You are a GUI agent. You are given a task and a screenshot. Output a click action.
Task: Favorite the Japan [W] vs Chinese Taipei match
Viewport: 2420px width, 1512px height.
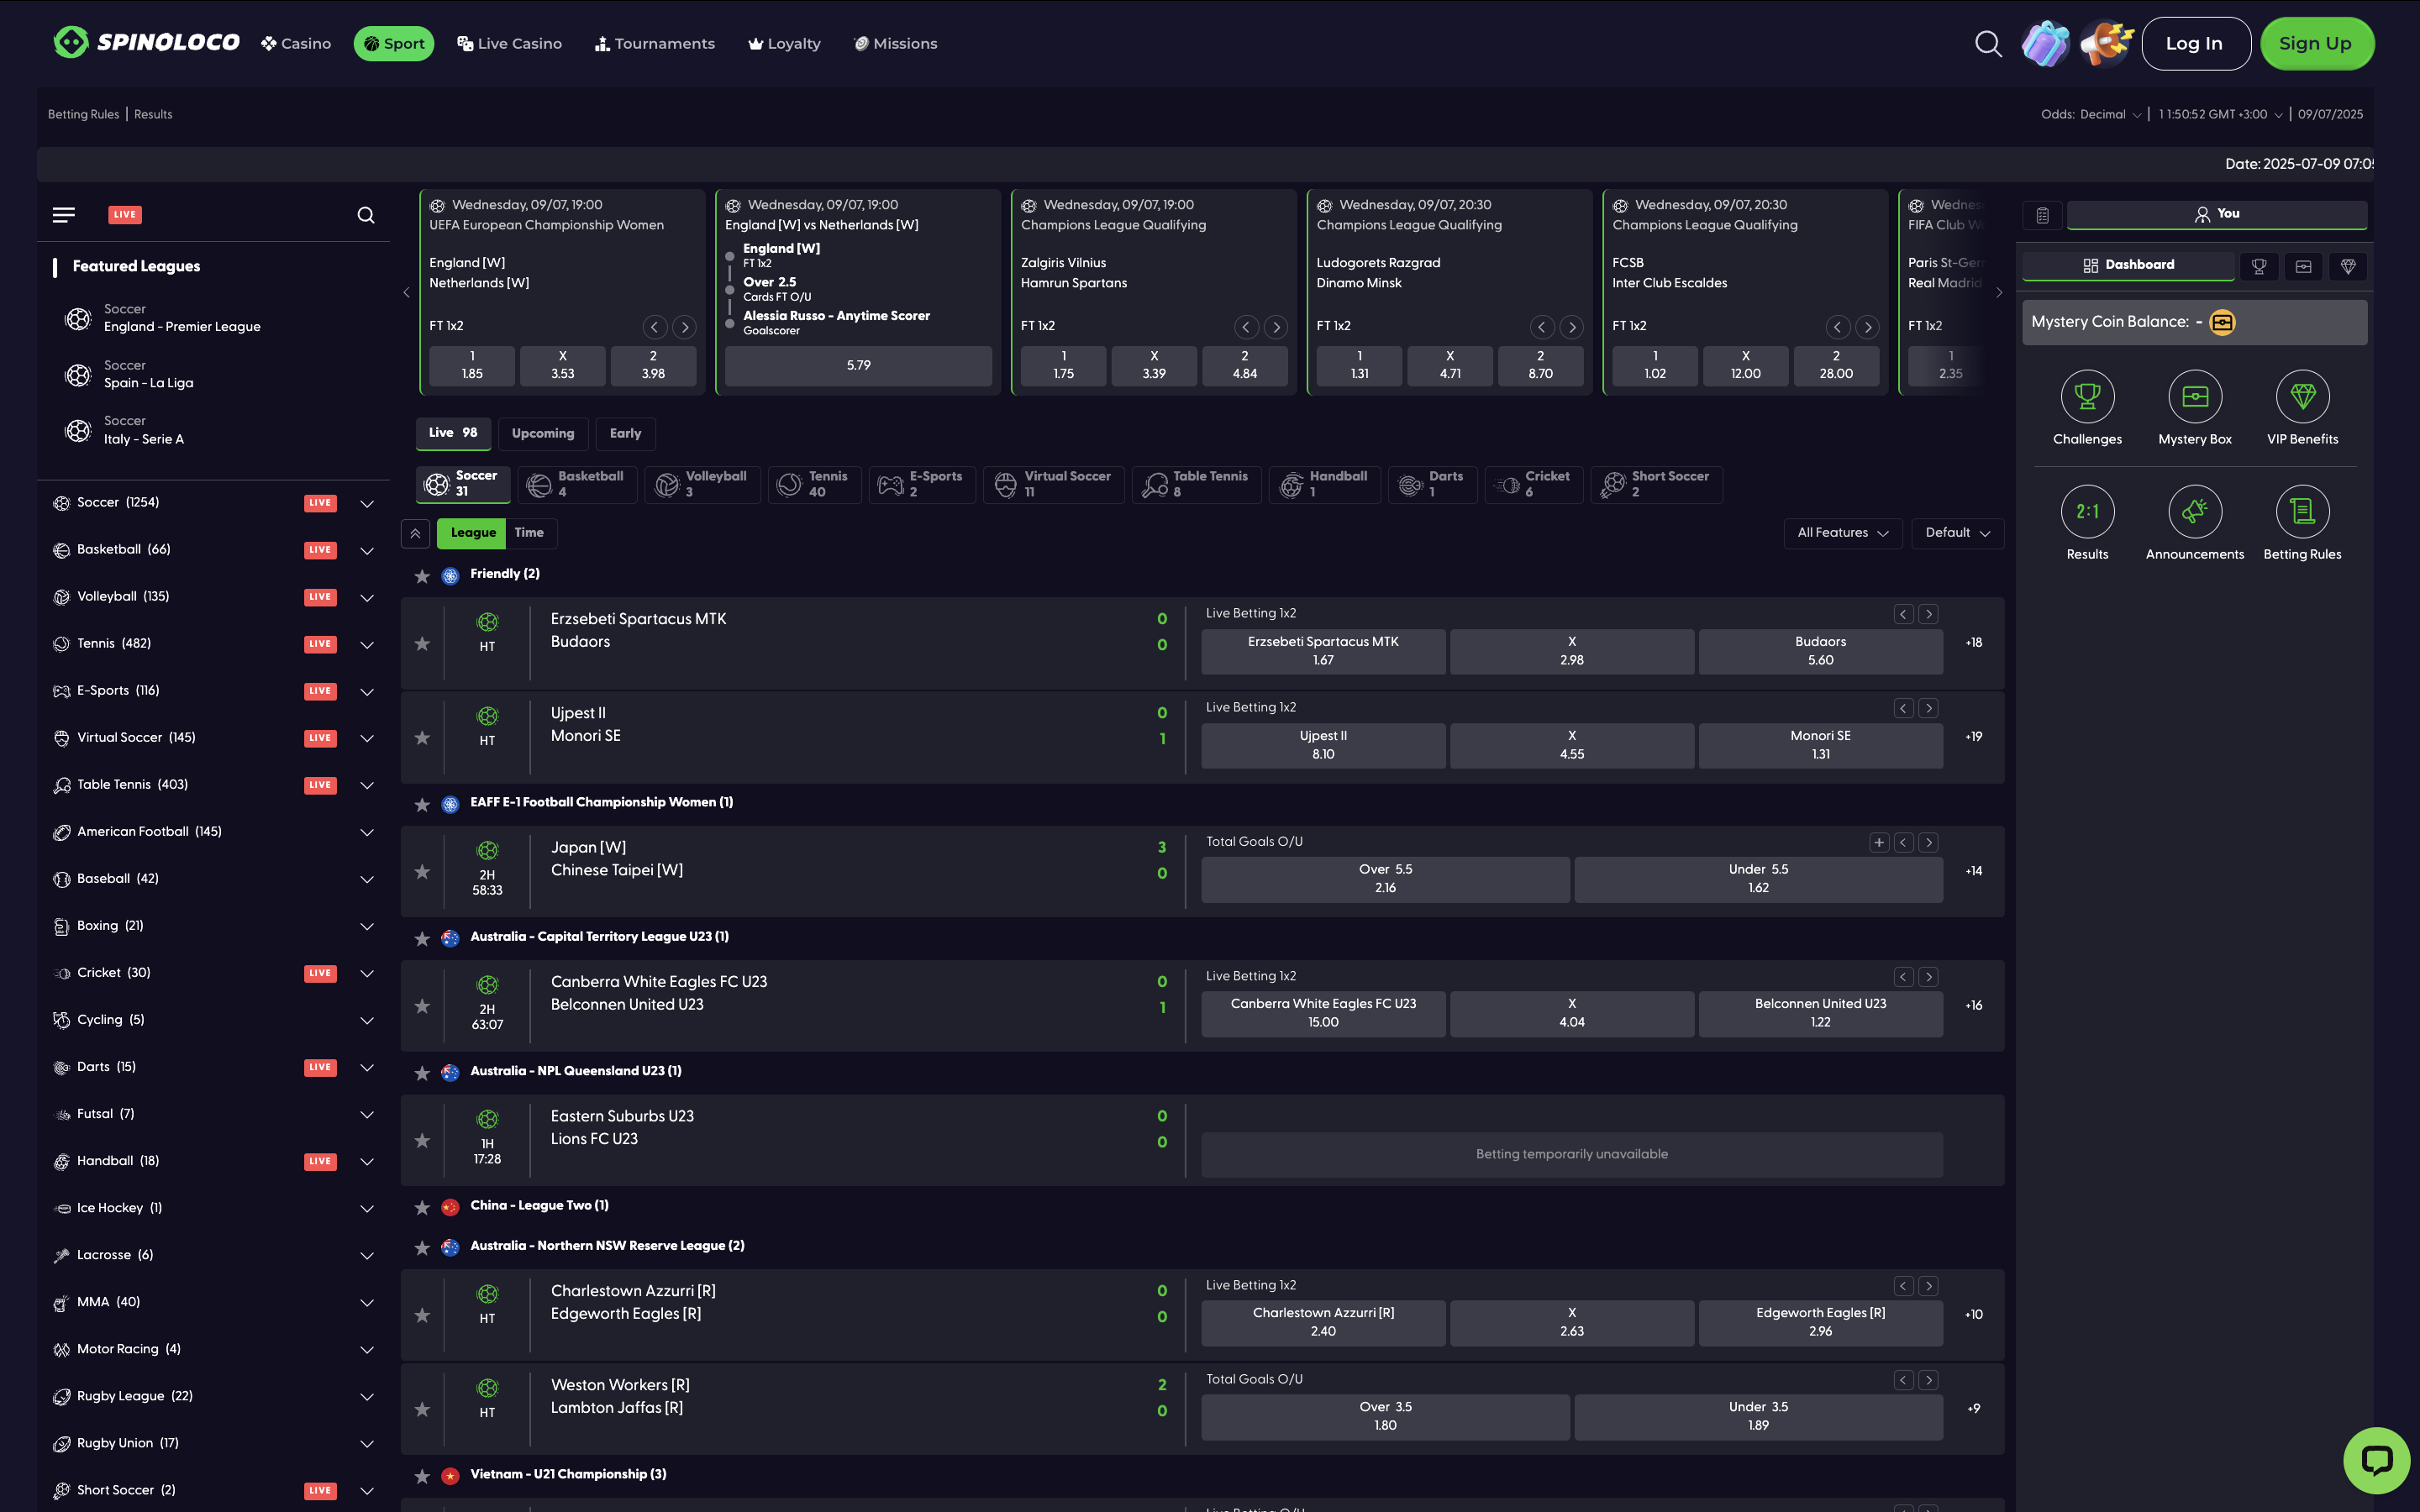(422, 872)
